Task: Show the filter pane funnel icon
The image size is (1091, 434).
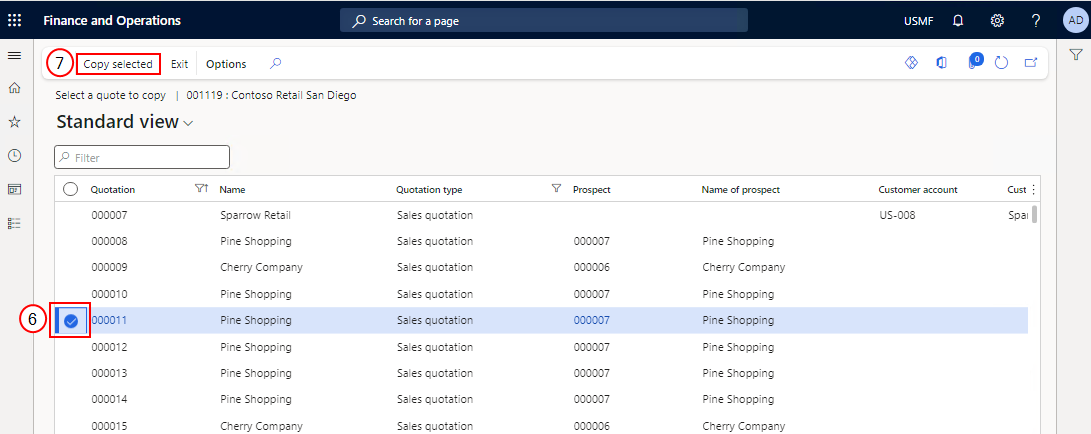Action: 1075,54
